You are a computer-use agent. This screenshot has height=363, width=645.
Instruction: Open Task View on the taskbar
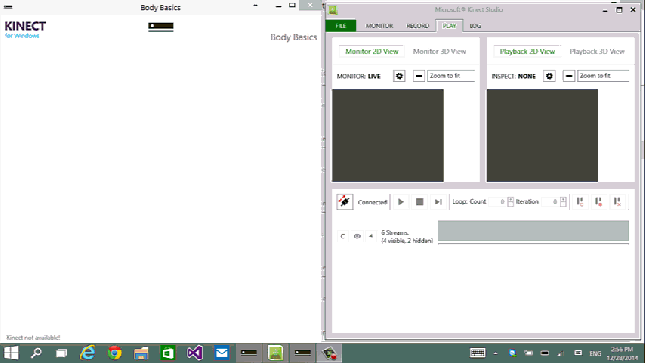(62, 353)
